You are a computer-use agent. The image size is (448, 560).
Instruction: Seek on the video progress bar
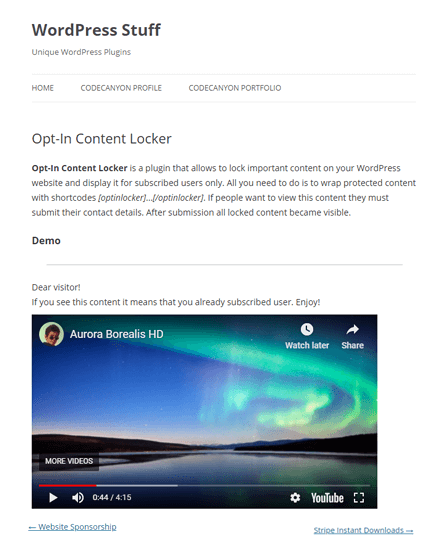click(204, 486)
